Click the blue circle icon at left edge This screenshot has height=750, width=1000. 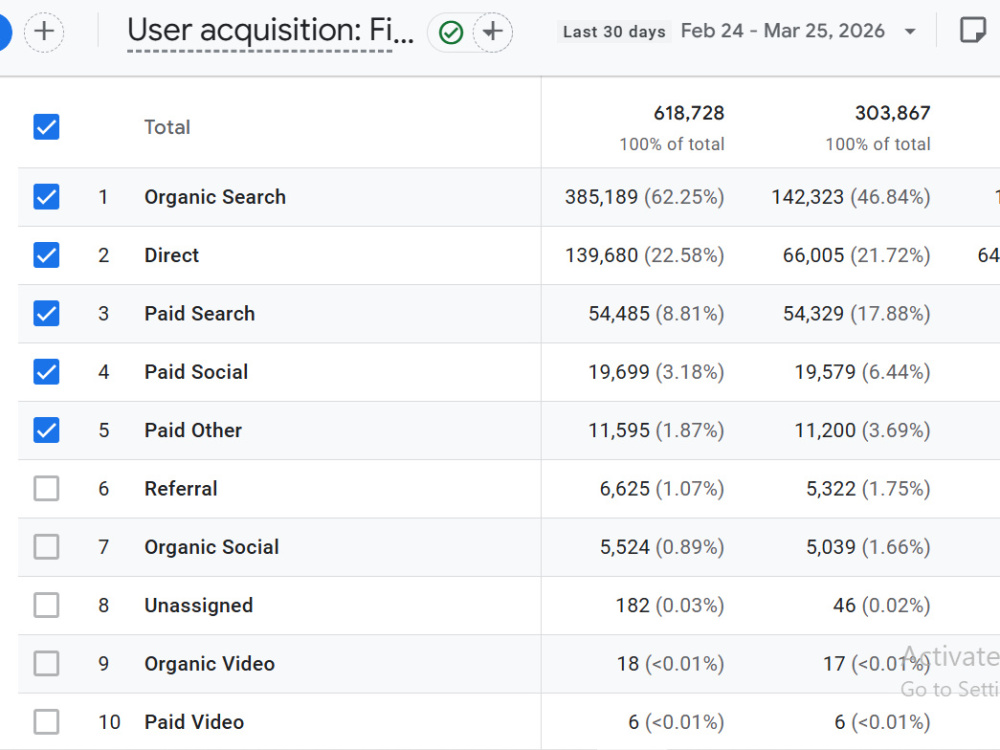4,31
